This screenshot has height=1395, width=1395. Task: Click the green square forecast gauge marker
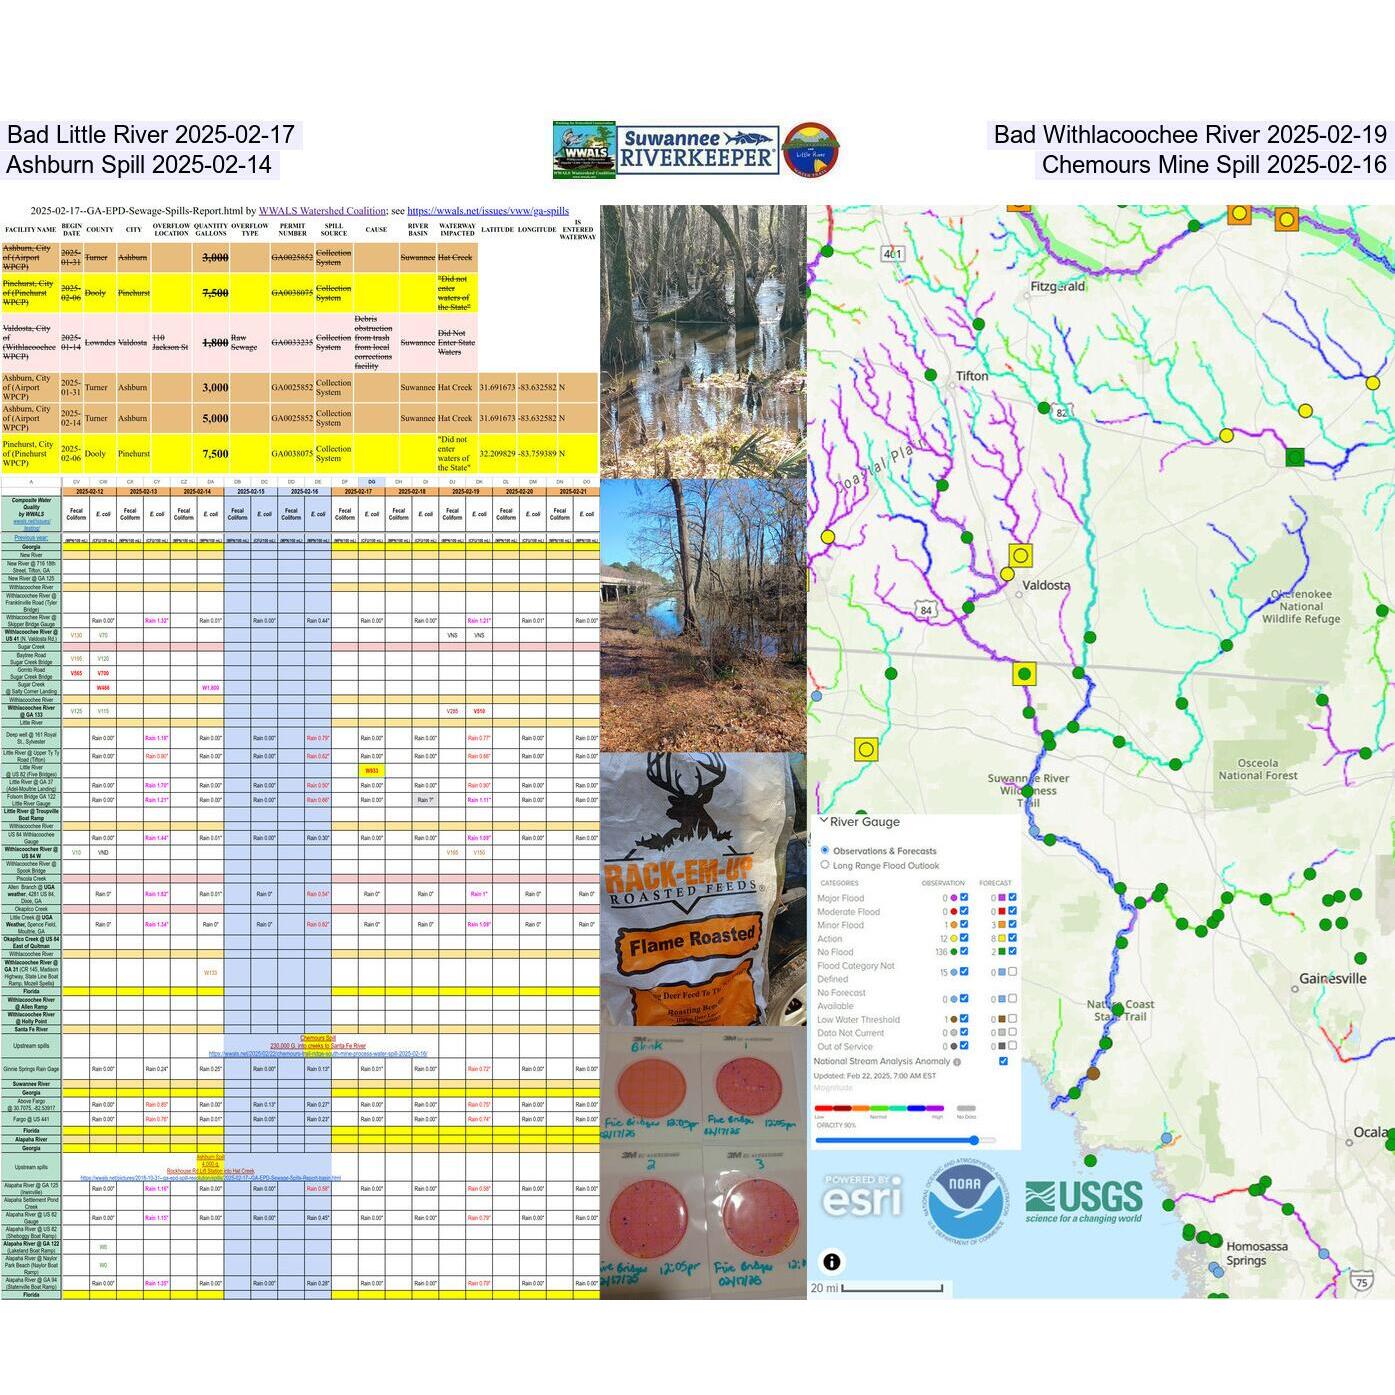(1295, 457)
